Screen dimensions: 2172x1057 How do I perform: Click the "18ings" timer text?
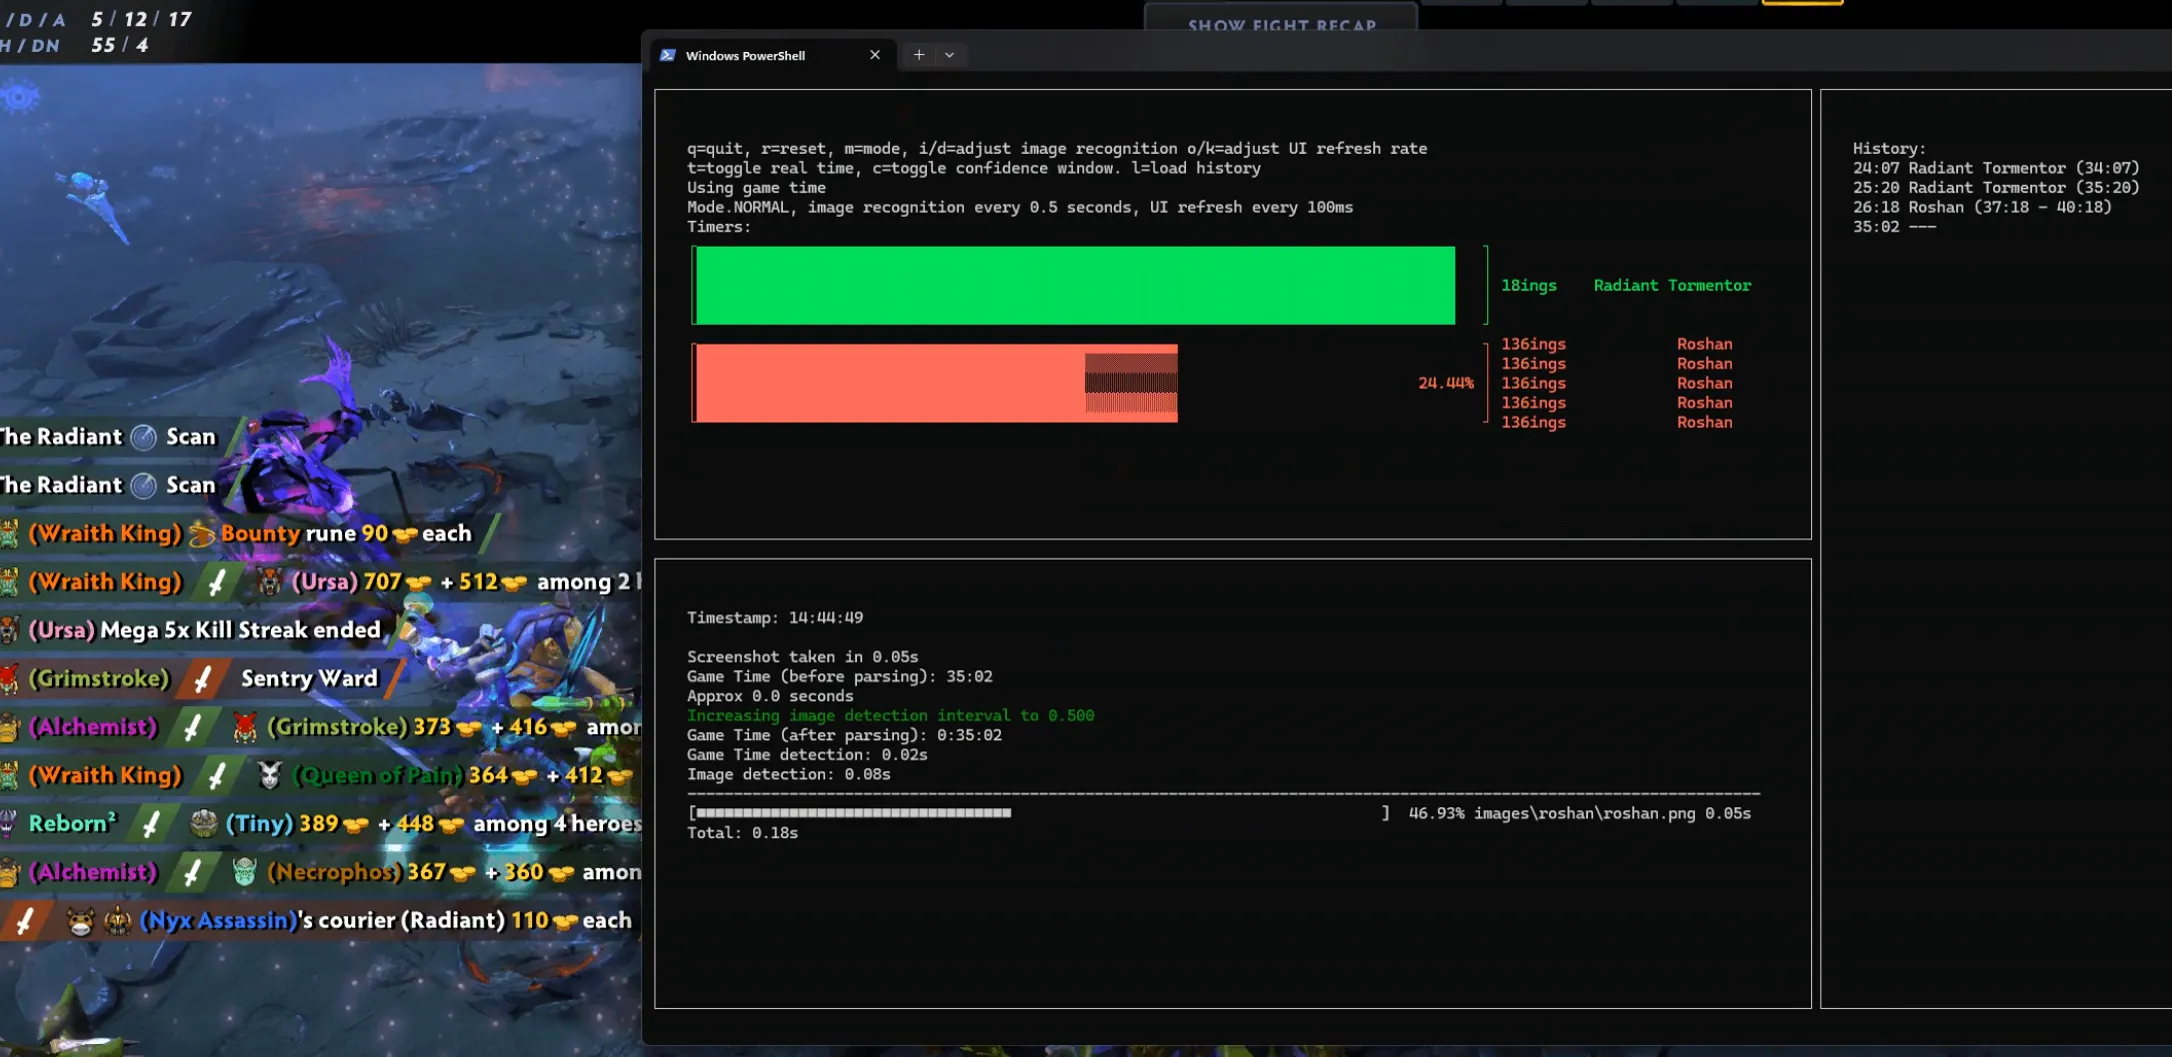(x=1528, y=285)
